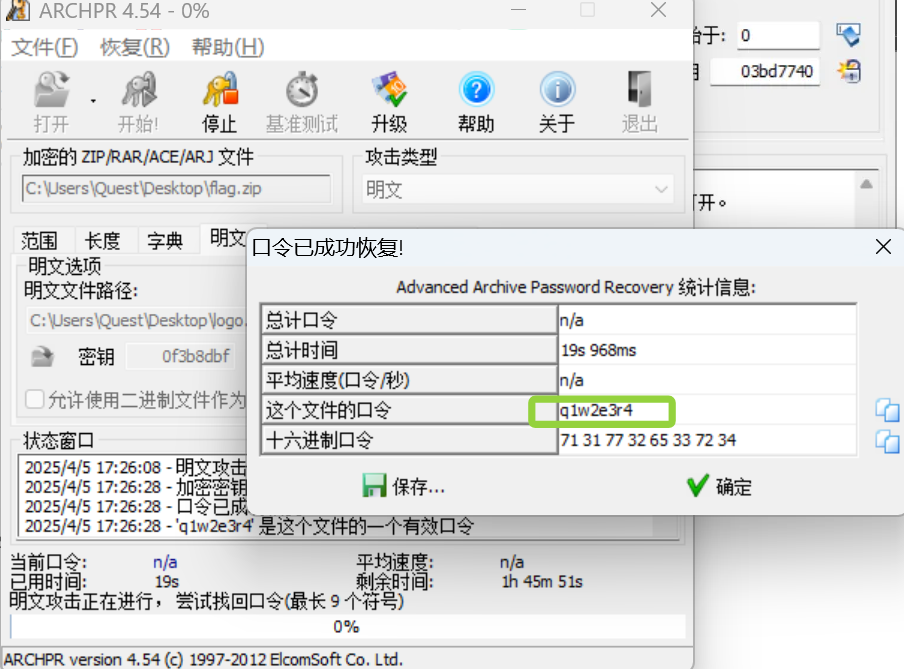Confirm with the 确定 button
Screen dimensions: 904x669
click(720, 486)
